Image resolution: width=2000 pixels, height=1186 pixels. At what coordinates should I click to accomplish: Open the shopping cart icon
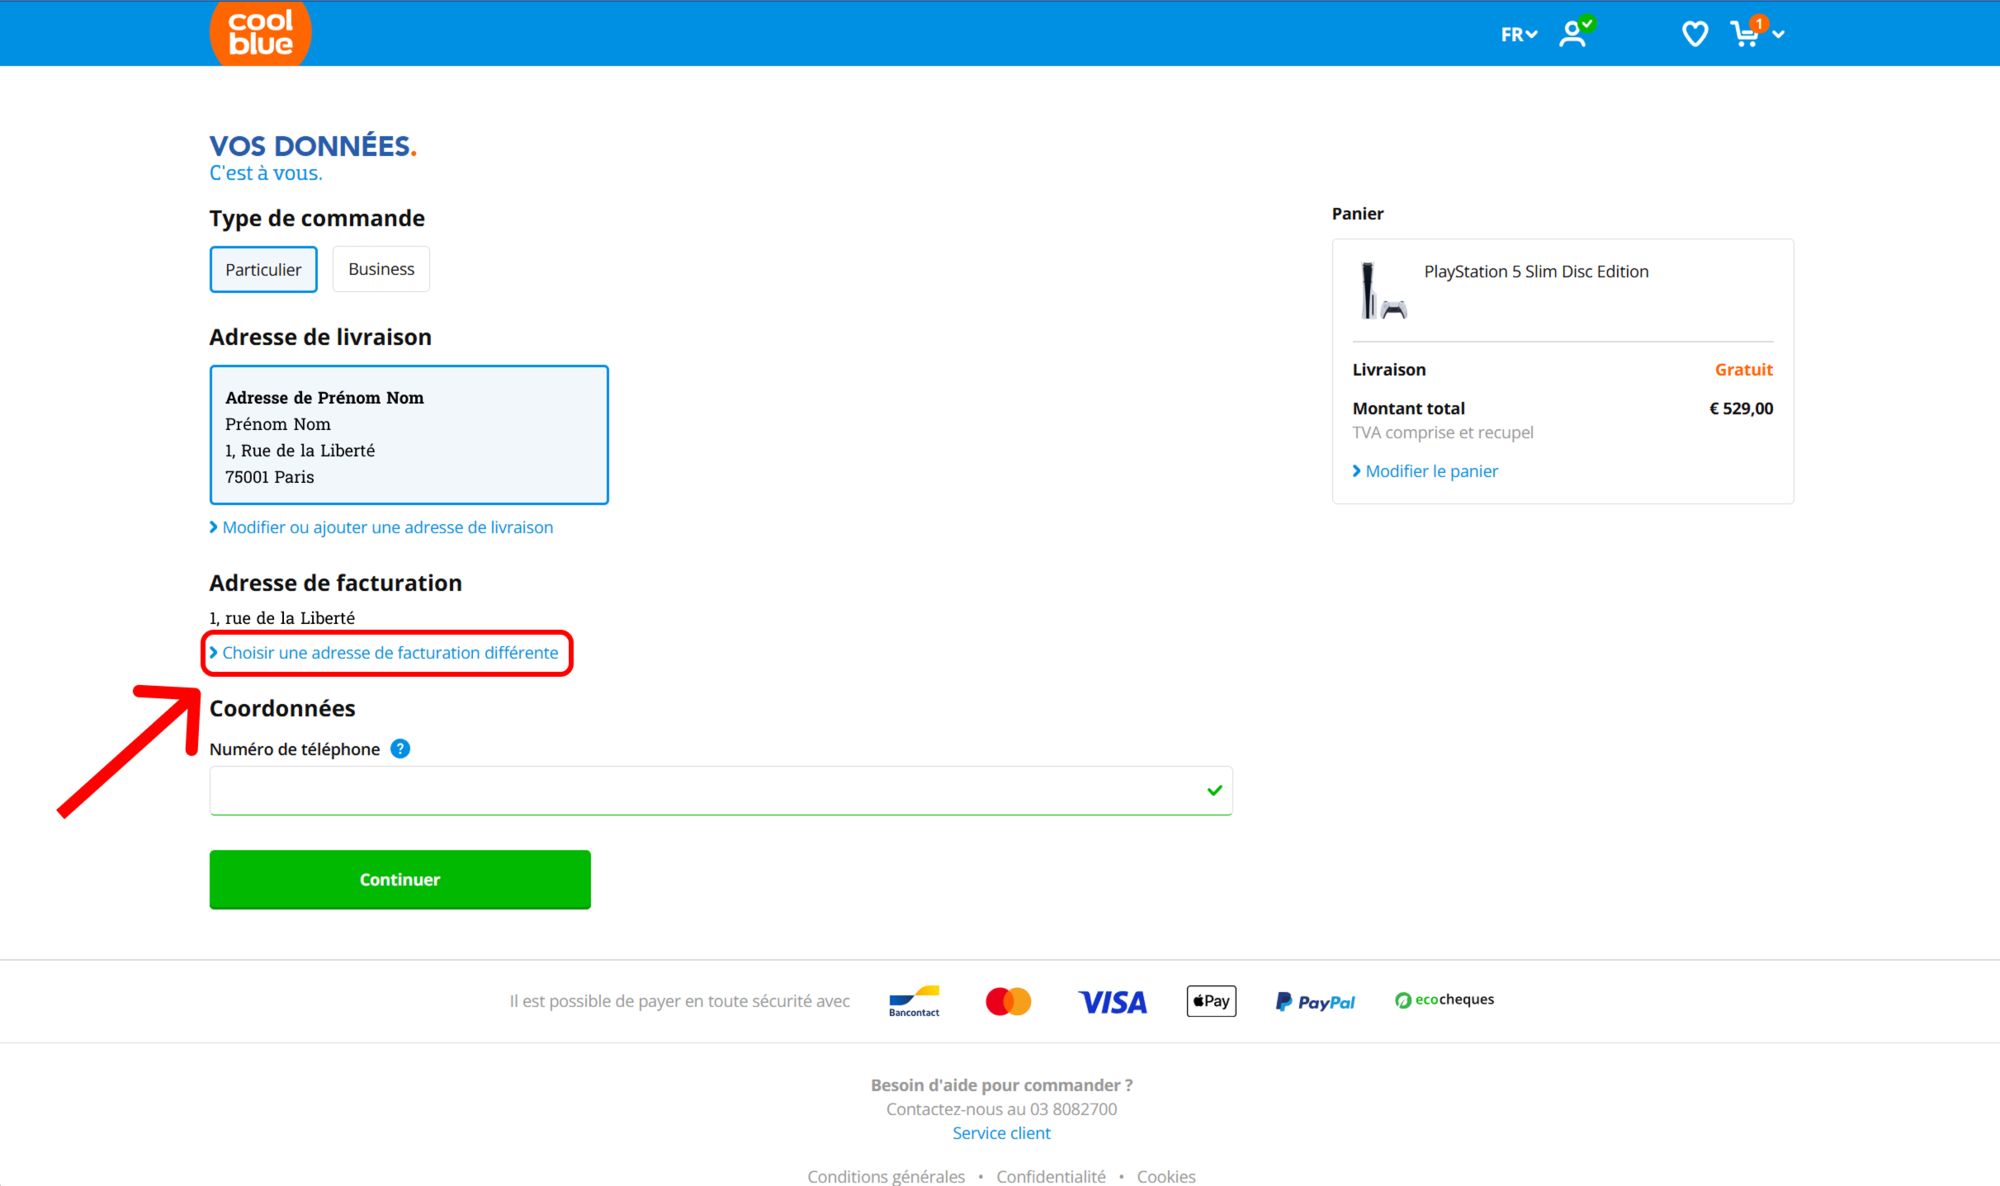click(x=1747, y=33)
